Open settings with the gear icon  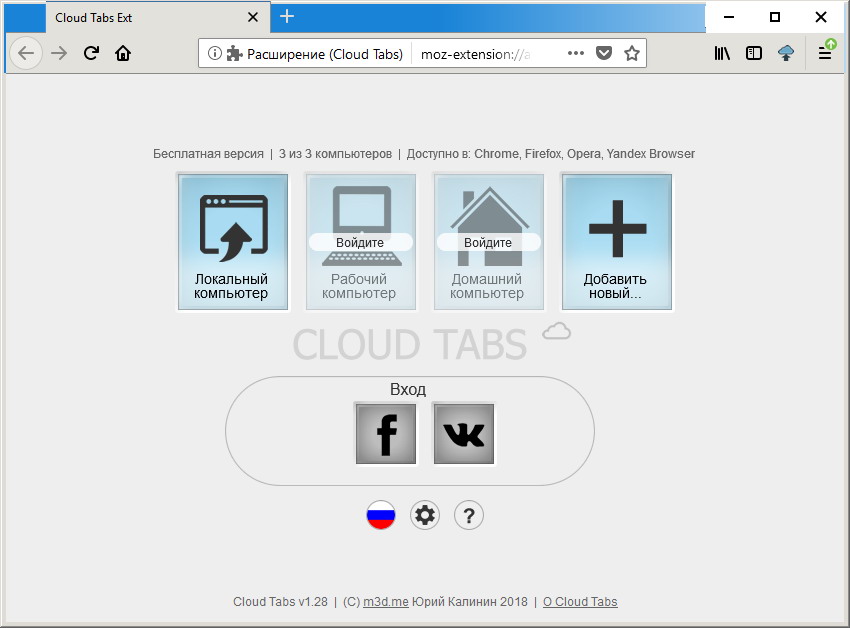[425, 515]
